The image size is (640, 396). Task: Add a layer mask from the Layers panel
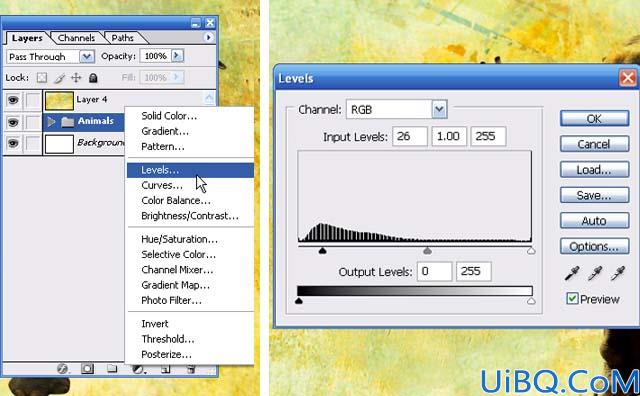(87, 369)
